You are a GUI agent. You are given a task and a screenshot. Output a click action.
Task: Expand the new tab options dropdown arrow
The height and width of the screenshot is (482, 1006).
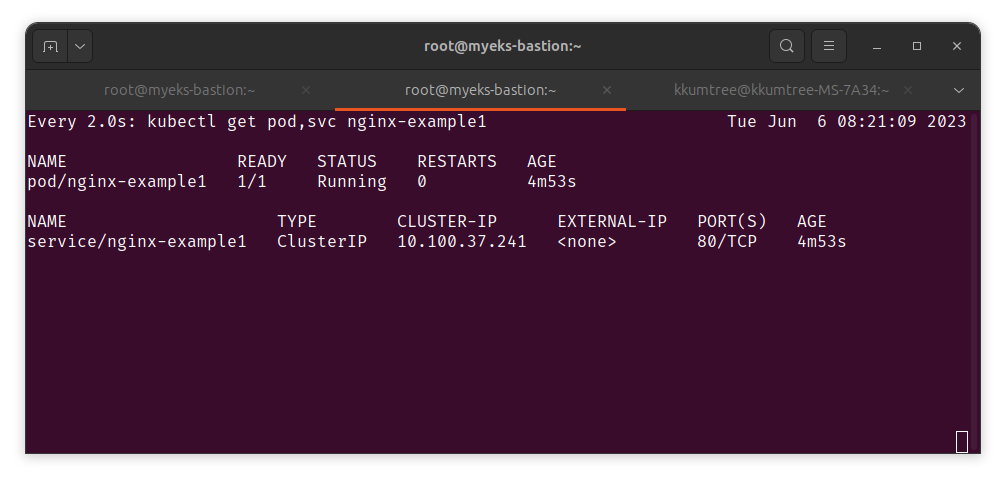(x=80, y=46)
